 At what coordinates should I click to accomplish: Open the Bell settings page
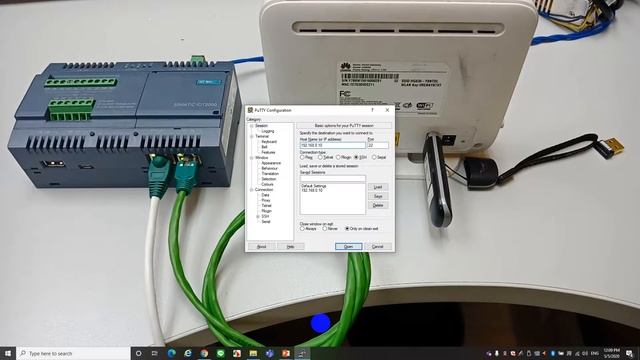click(x=264, y=147)
